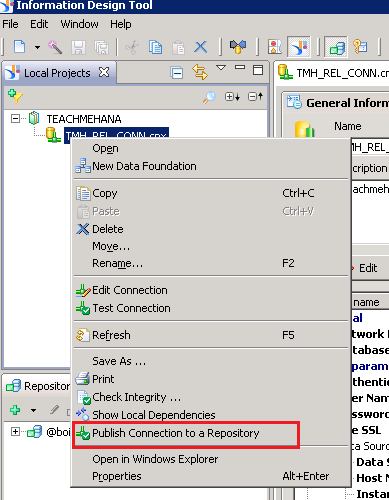Screen dimensions: 389x500
Task: Click the expand-all tree icon
Action: [x=232, y=97]
